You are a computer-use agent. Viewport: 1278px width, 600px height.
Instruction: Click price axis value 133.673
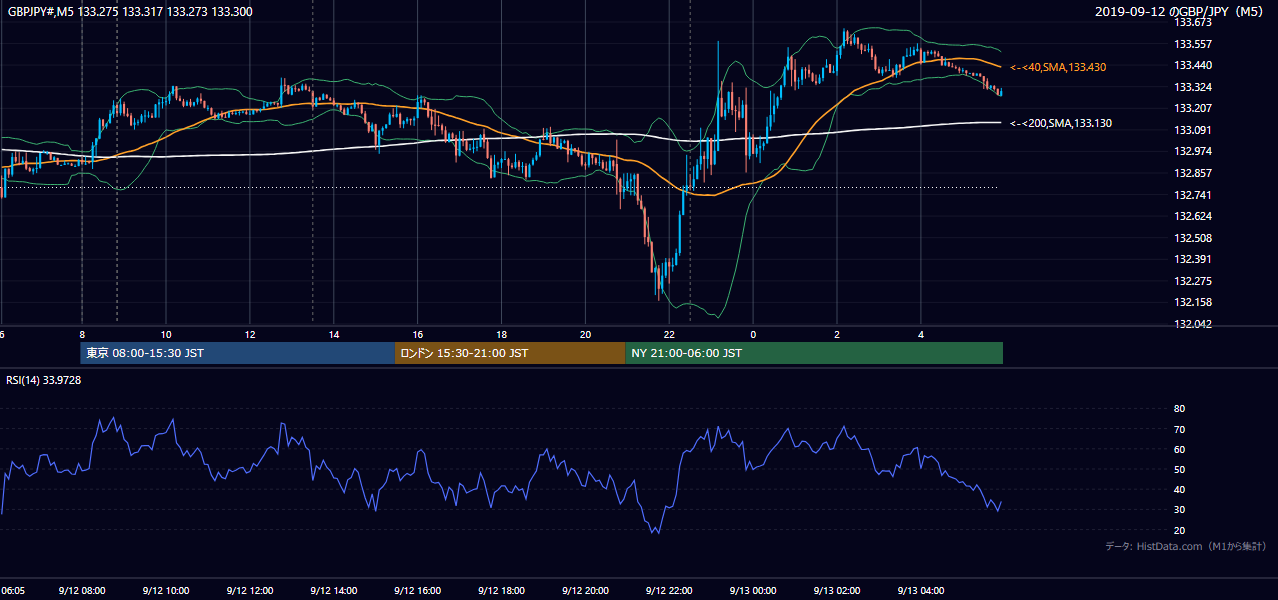pos(1192,22)
